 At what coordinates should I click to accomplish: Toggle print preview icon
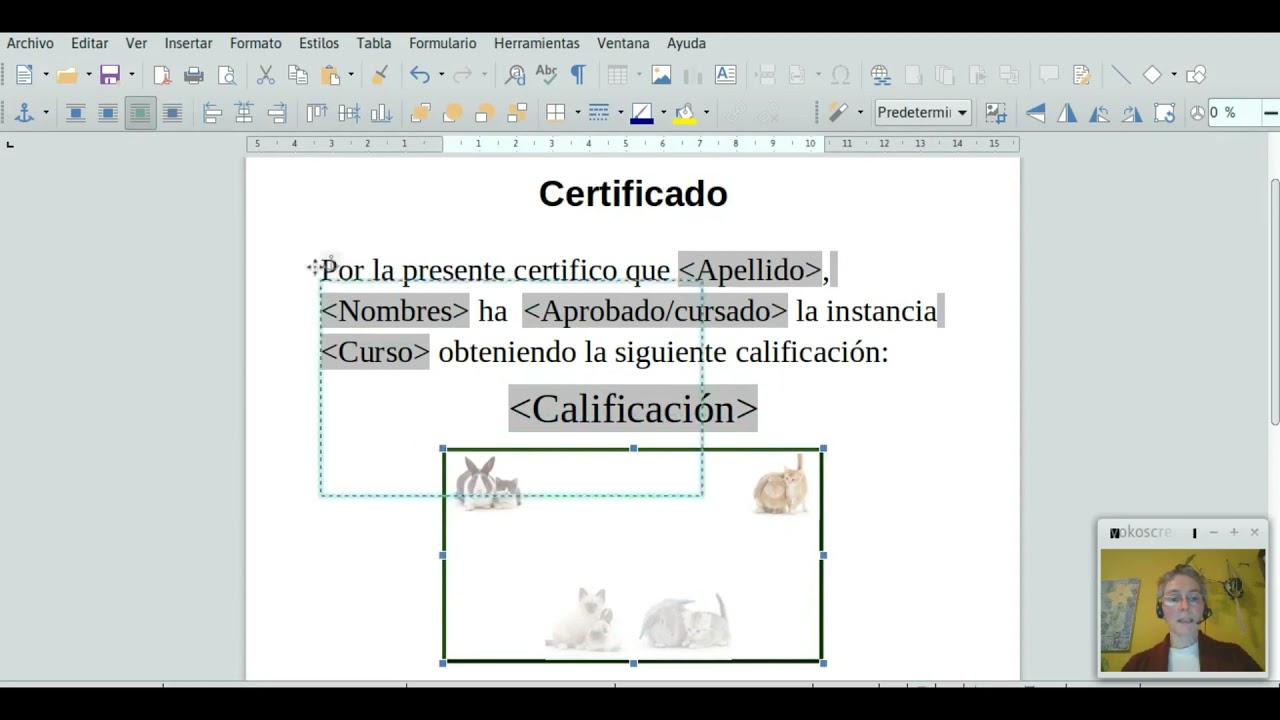227,75
